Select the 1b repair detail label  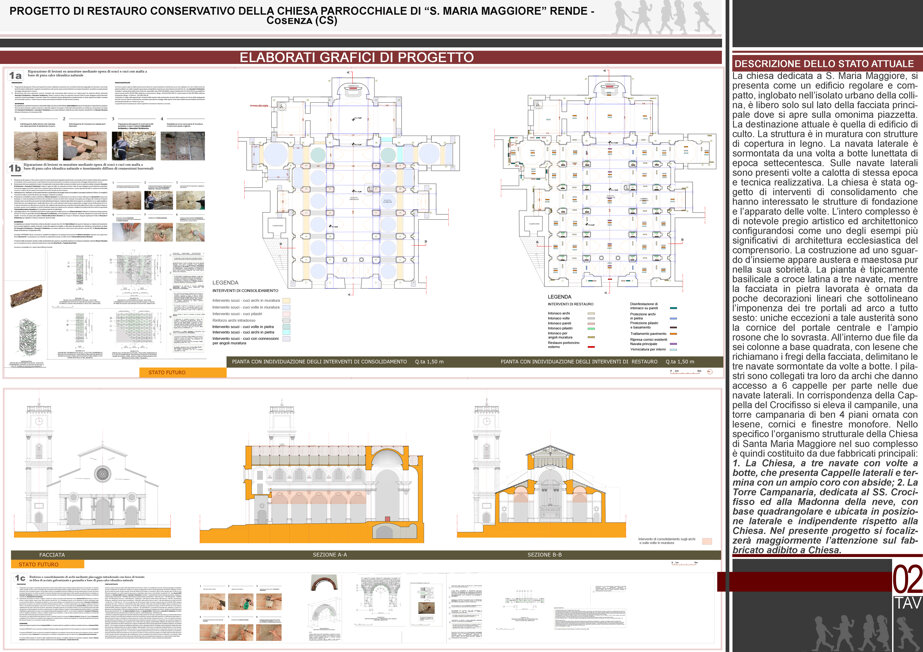[x=15, y=168]
